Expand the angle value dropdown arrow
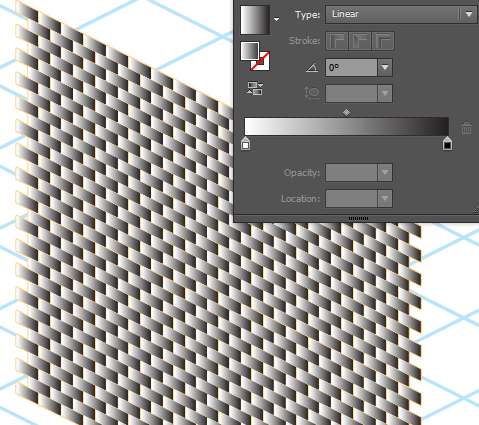The image size is (479, 425). pos(385,68)
